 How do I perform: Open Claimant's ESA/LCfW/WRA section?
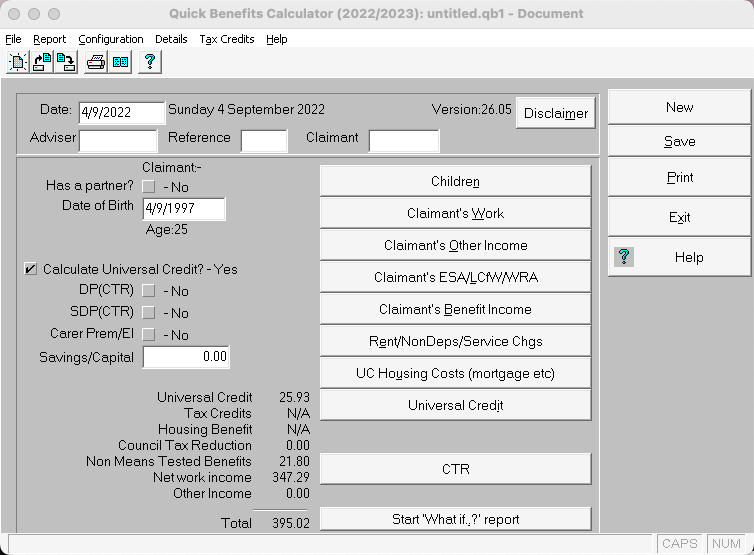click(455, 277)
